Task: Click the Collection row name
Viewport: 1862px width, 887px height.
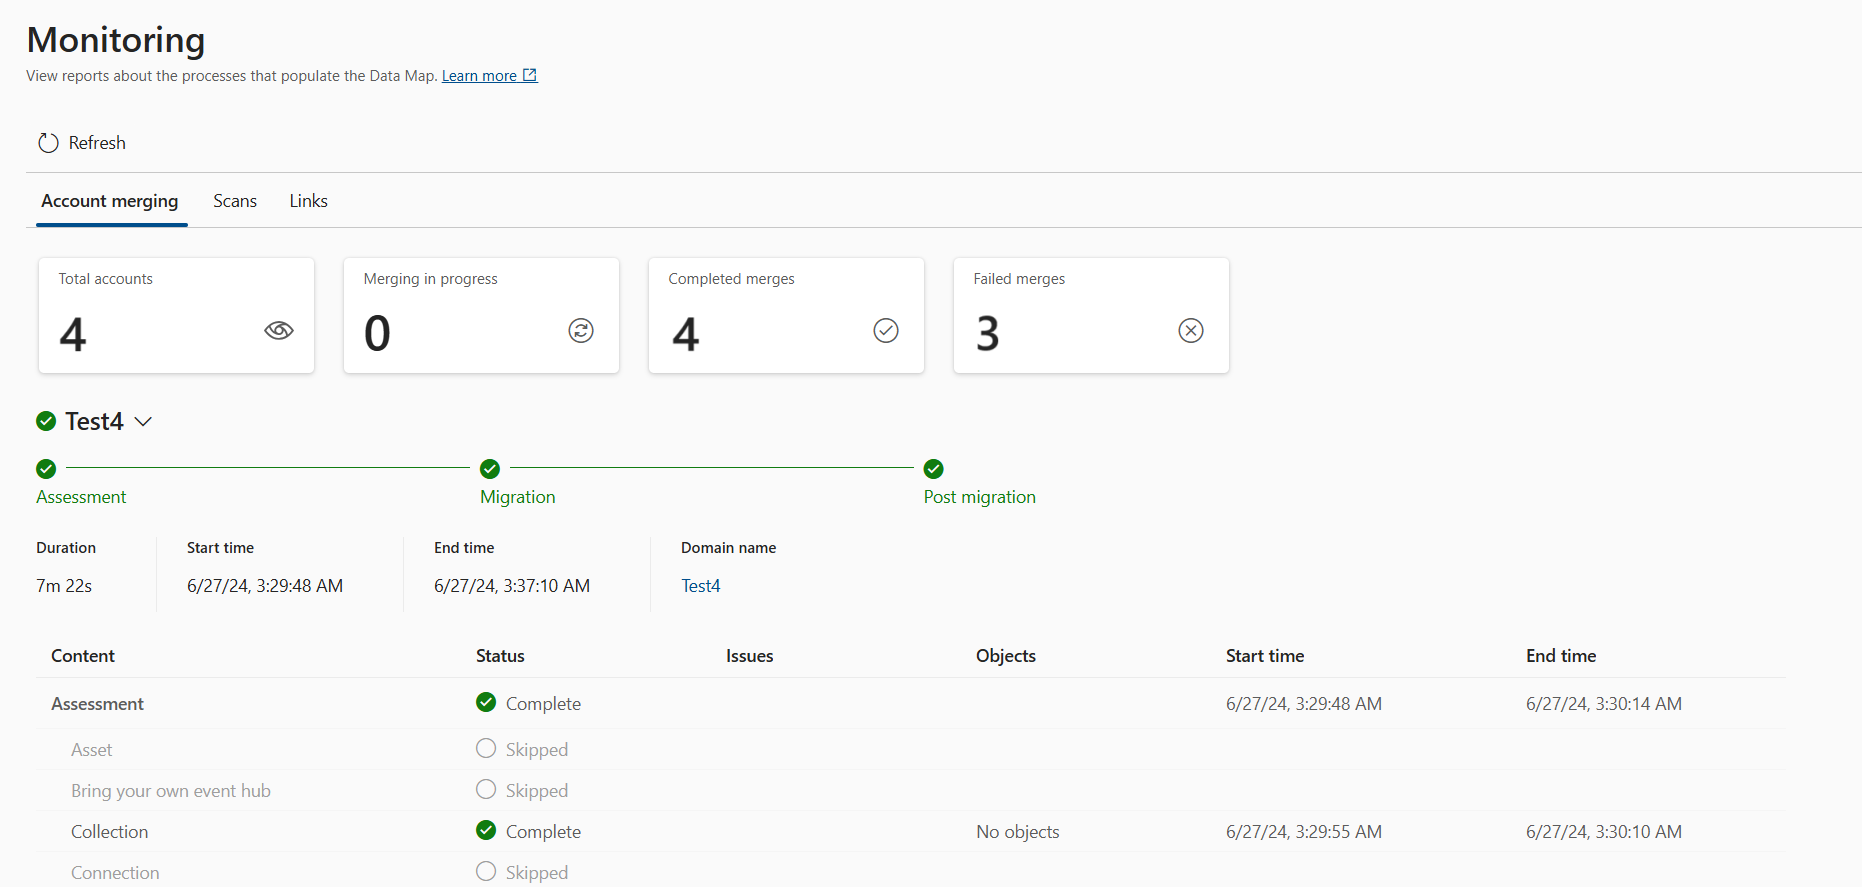Action: 110,832
